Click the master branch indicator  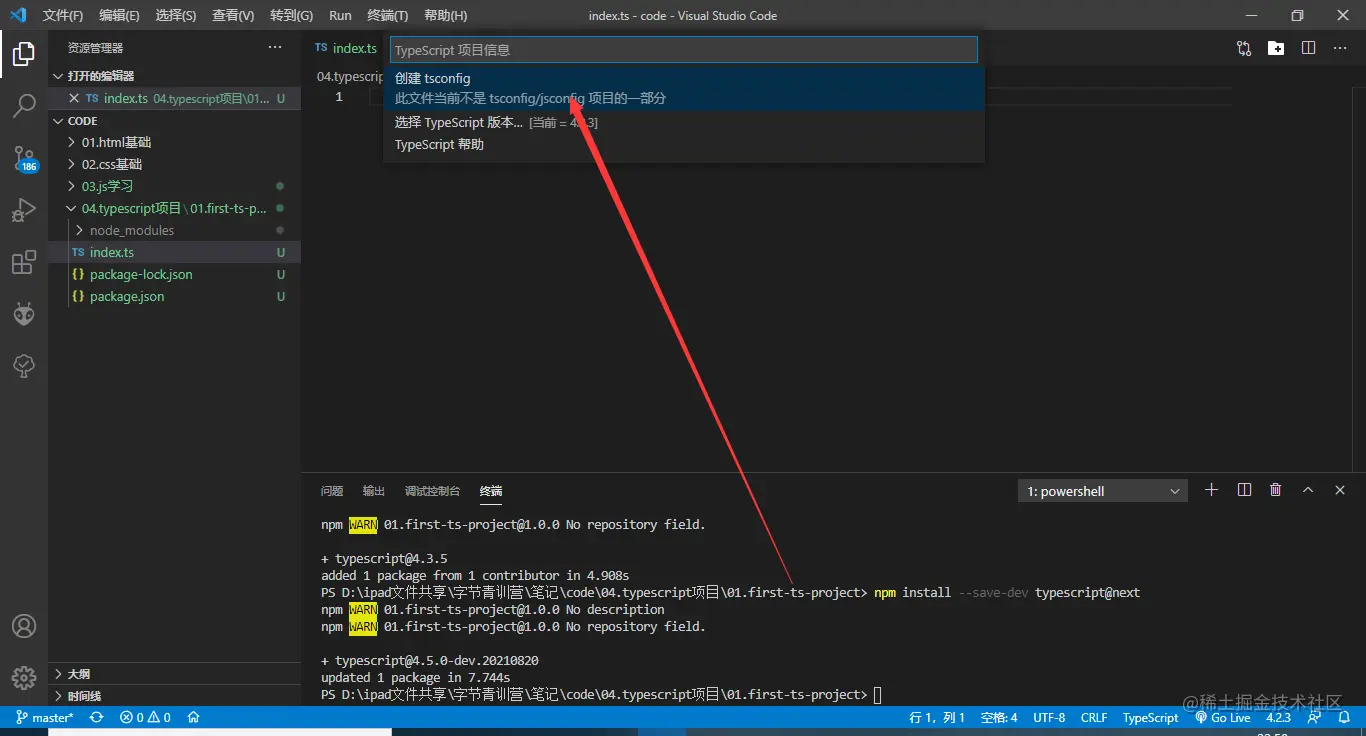[x=45, y=717]
